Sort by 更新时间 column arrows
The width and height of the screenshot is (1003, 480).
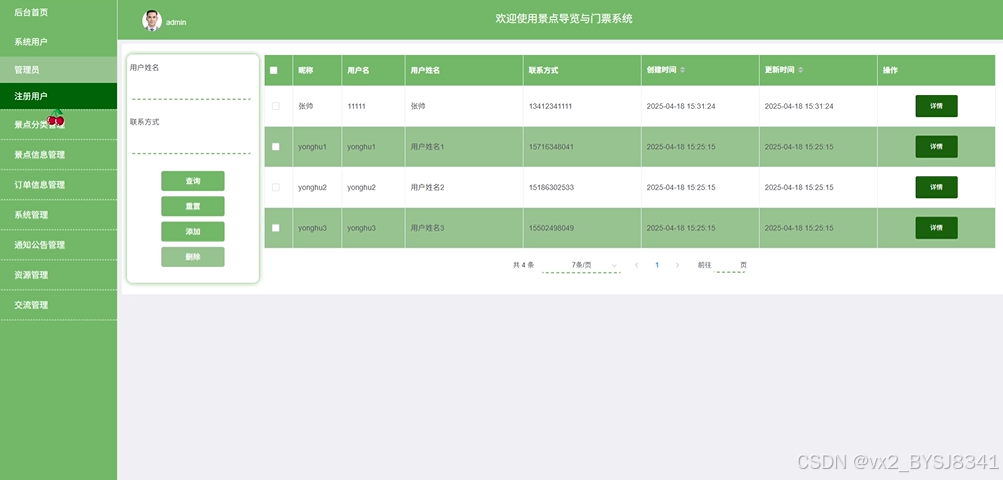pyautogui.click(x=800, y=70)
